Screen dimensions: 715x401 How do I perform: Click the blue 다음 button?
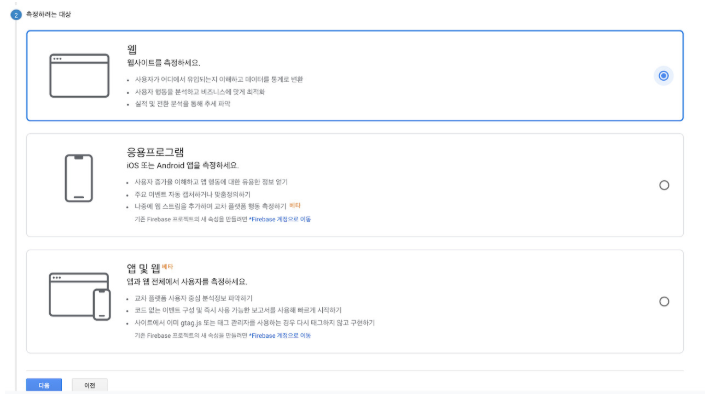pyautogui.click(x=44, y=385)
